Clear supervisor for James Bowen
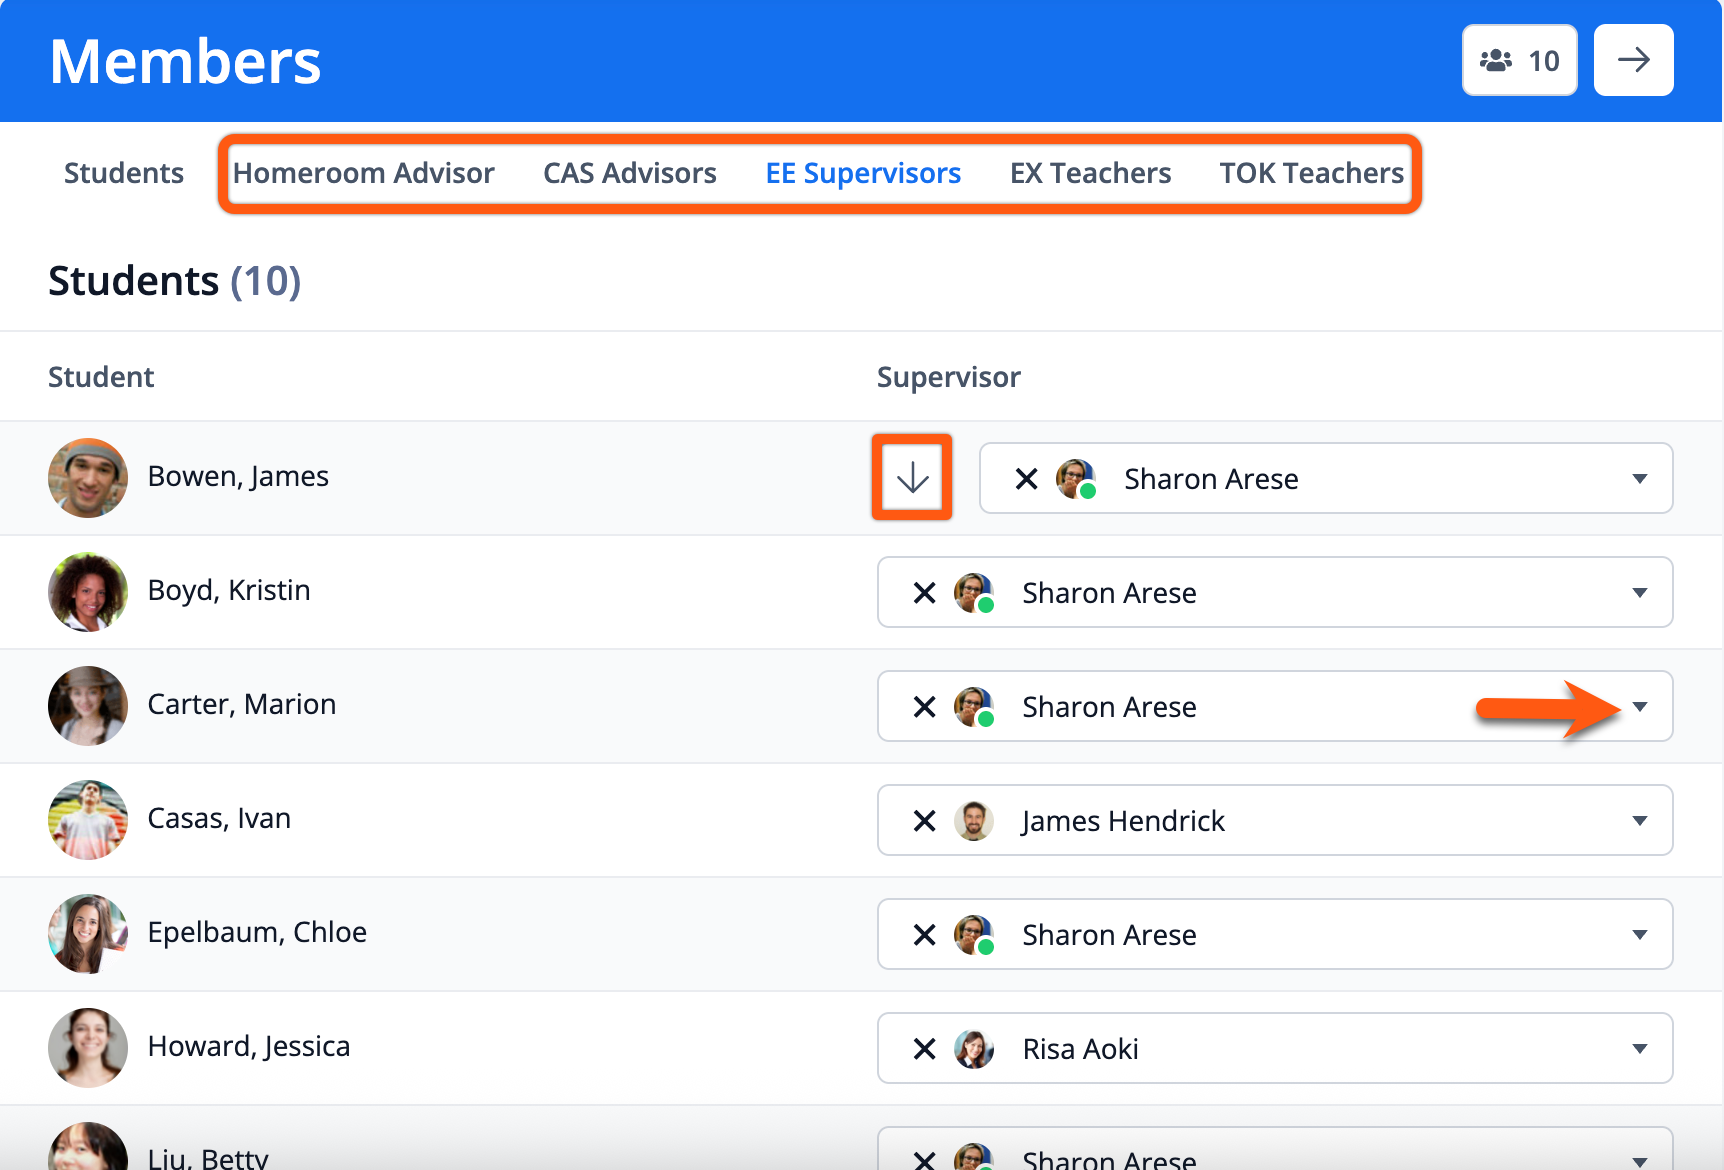The height and width of the screenshot is (1170, 1724). pyautogui.click(x=1026, y=479)
